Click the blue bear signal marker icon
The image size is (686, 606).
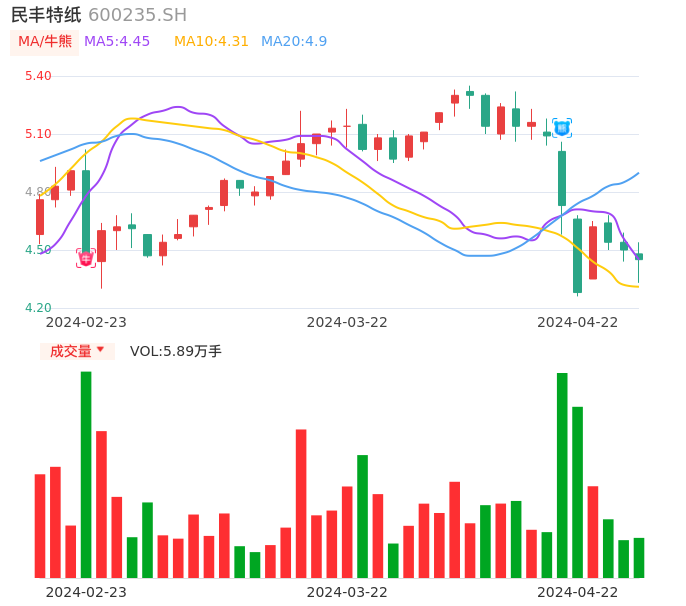coord(562,128)
